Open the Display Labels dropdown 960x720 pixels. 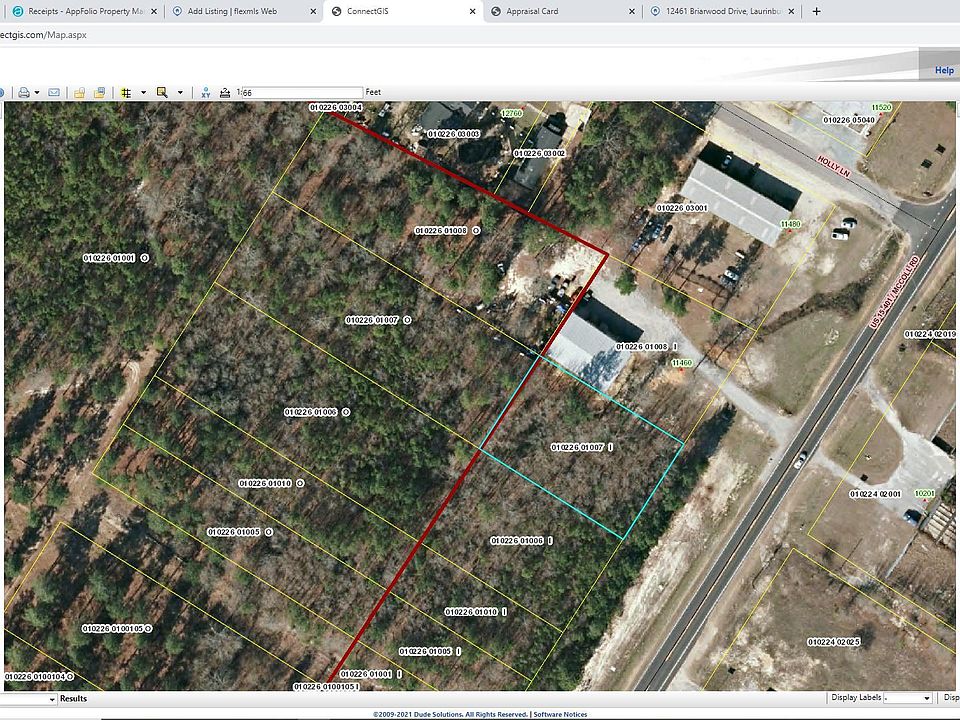click(908, 698)
